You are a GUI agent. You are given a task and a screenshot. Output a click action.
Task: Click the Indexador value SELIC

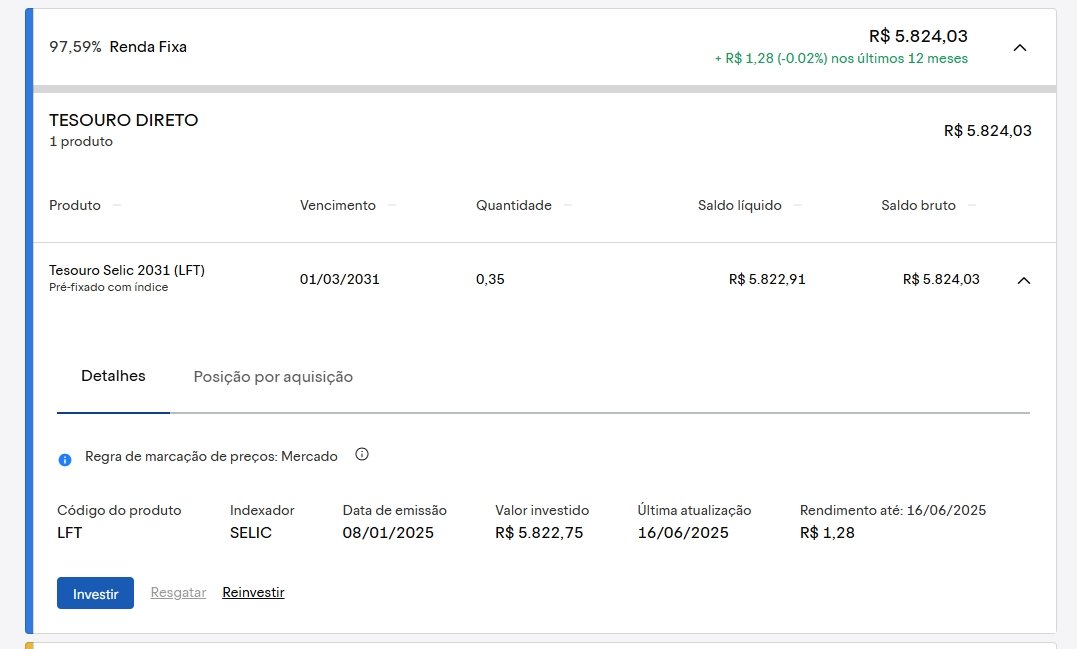pos(251,533)
